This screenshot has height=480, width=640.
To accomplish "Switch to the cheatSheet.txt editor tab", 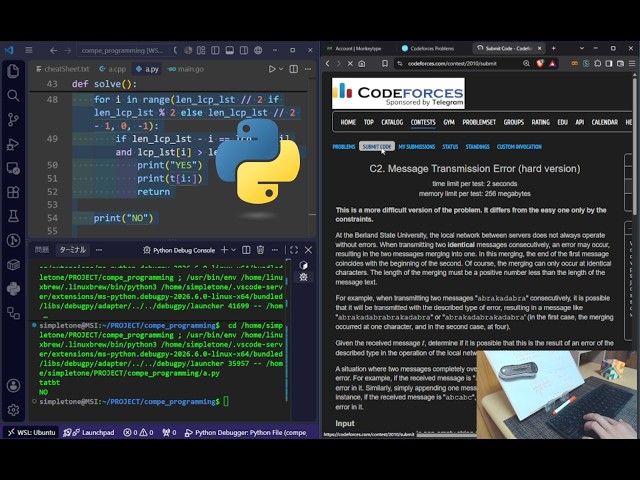I will [62, 69].
